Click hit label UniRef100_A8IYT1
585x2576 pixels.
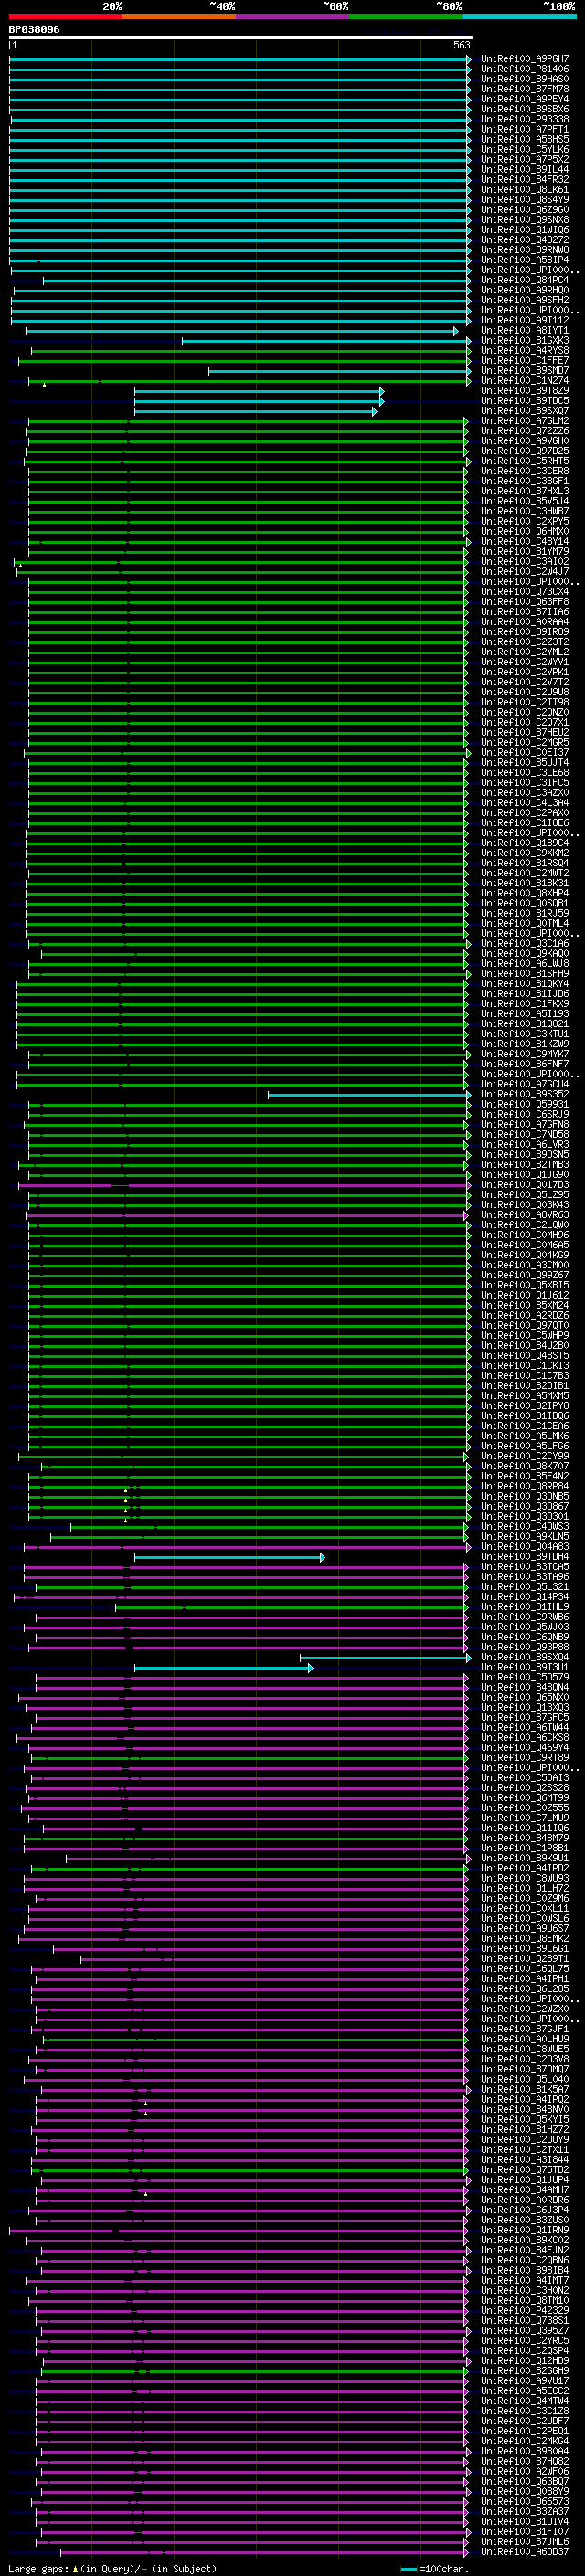(x=525, y=330)
